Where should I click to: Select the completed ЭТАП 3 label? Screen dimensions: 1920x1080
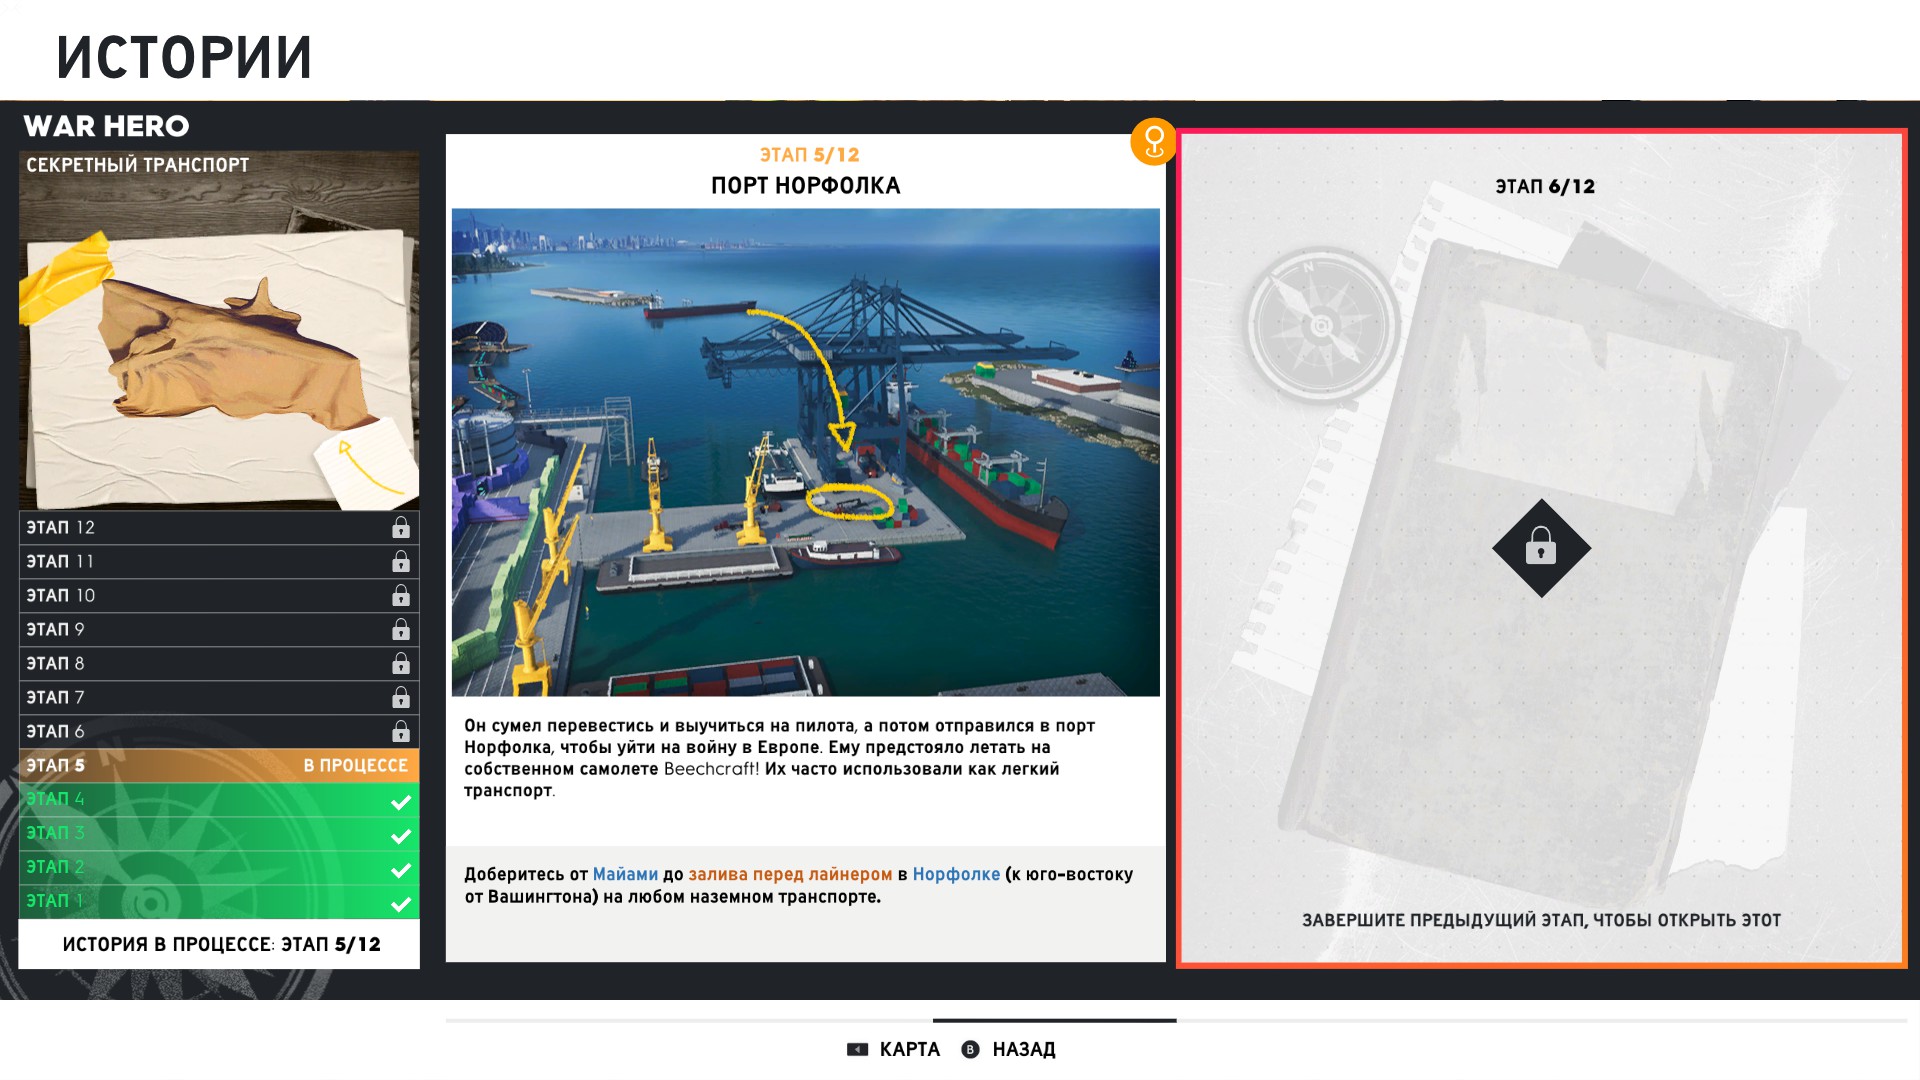(56, 833)
